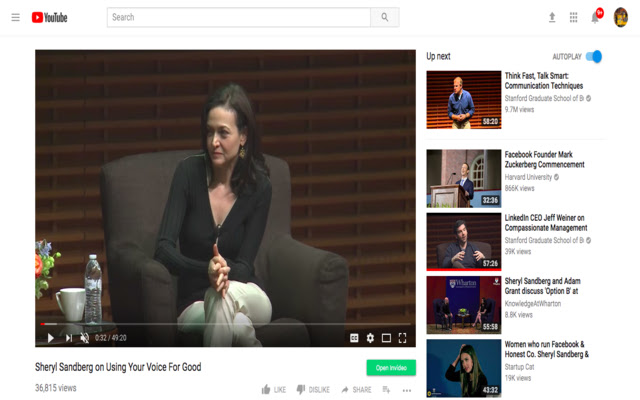Screen dimensions: 640x400
Task: Open LinkedIn CEO Jeff Weiner title
Action: (x=546, y=223)
